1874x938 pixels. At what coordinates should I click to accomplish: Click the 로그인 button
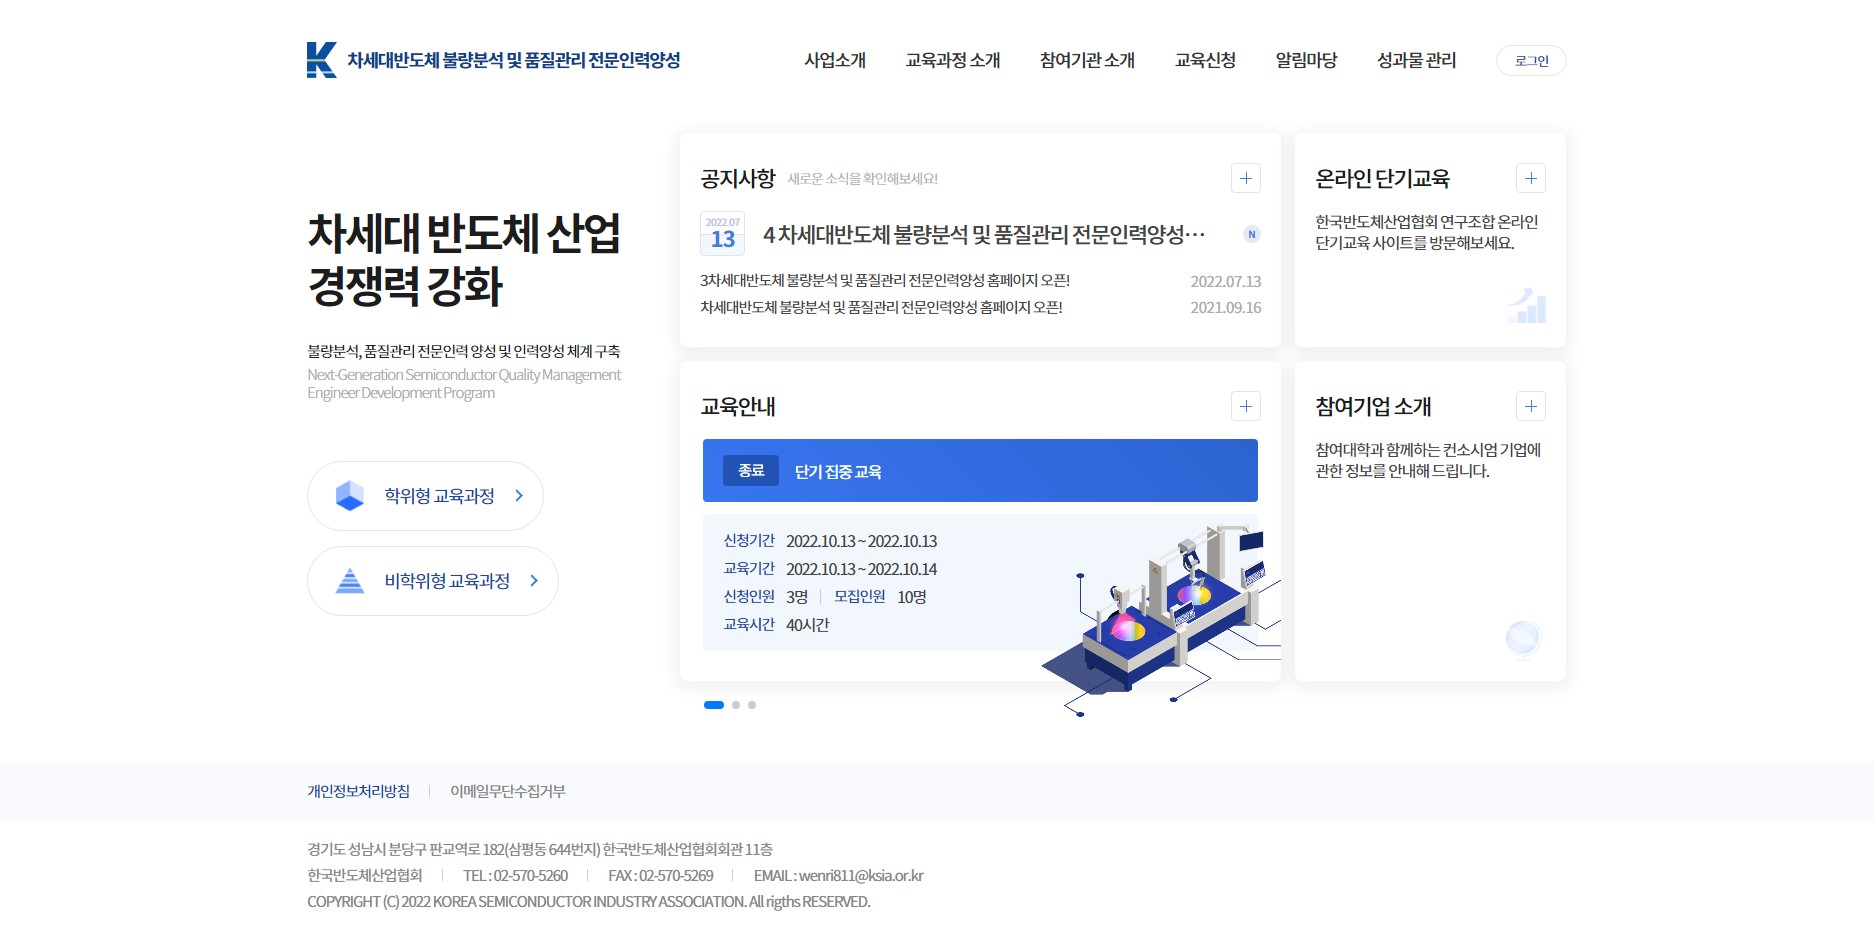click(1530, 61)
